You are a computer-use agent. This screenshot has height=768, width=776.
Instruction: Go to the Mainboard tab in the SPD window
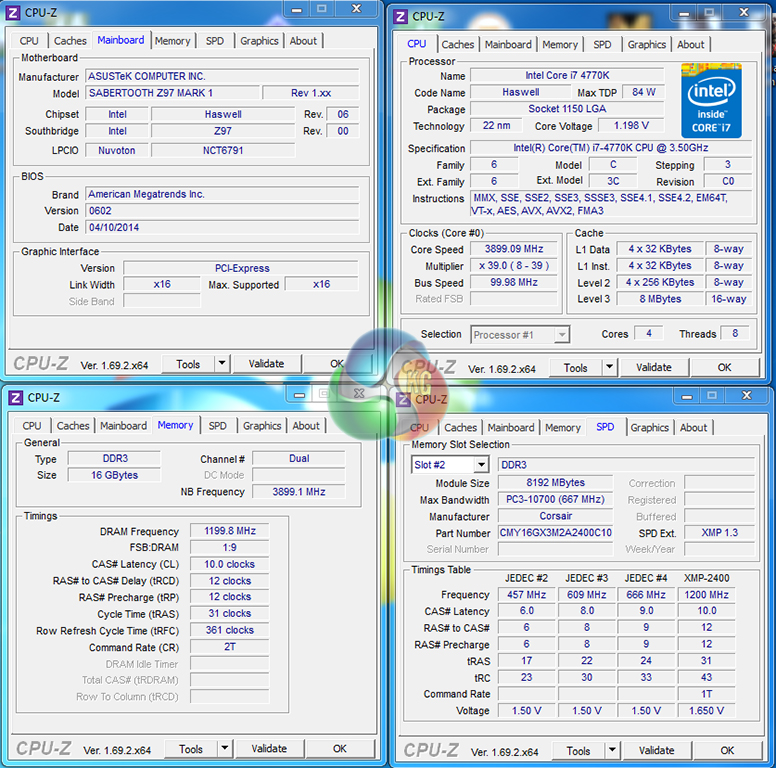511,428
